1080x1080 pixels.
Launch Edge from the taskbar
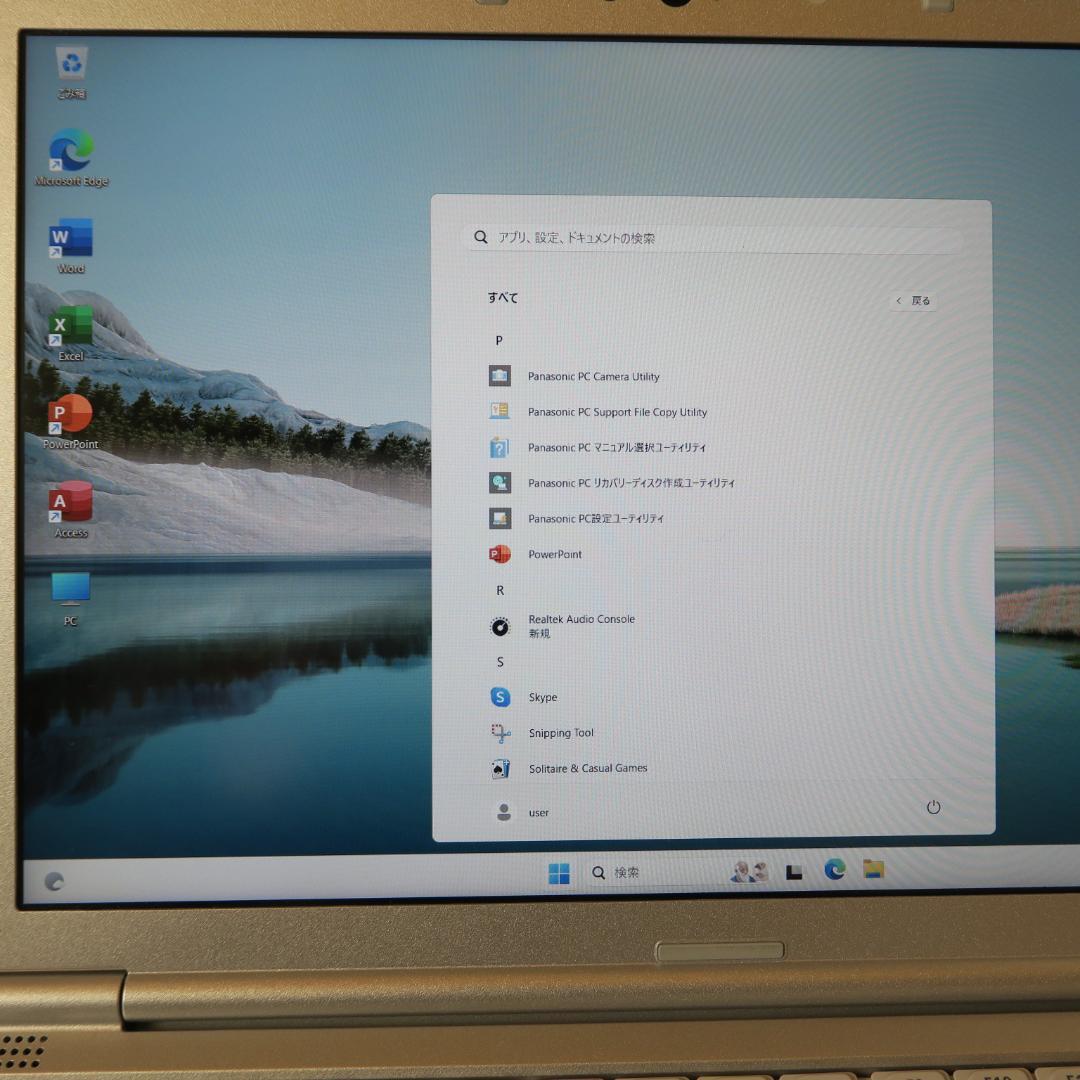[835, 871]
